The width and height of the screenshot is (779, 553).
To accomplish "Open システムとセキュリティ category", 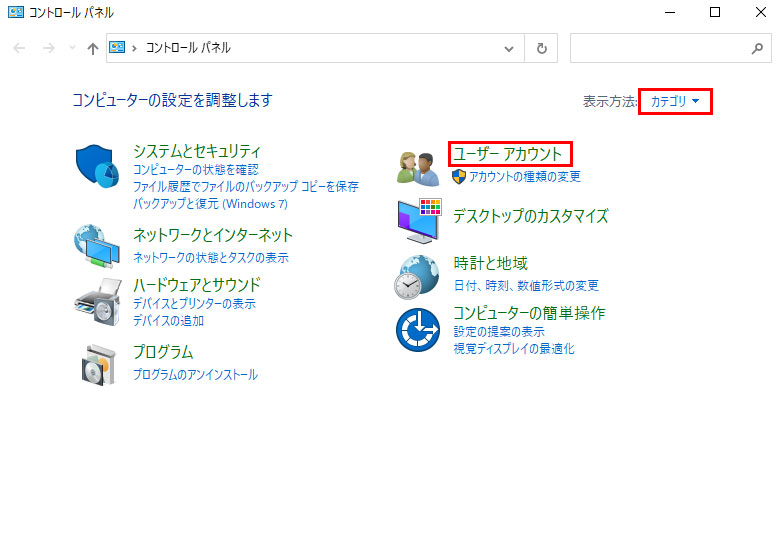I will (197, 151).
